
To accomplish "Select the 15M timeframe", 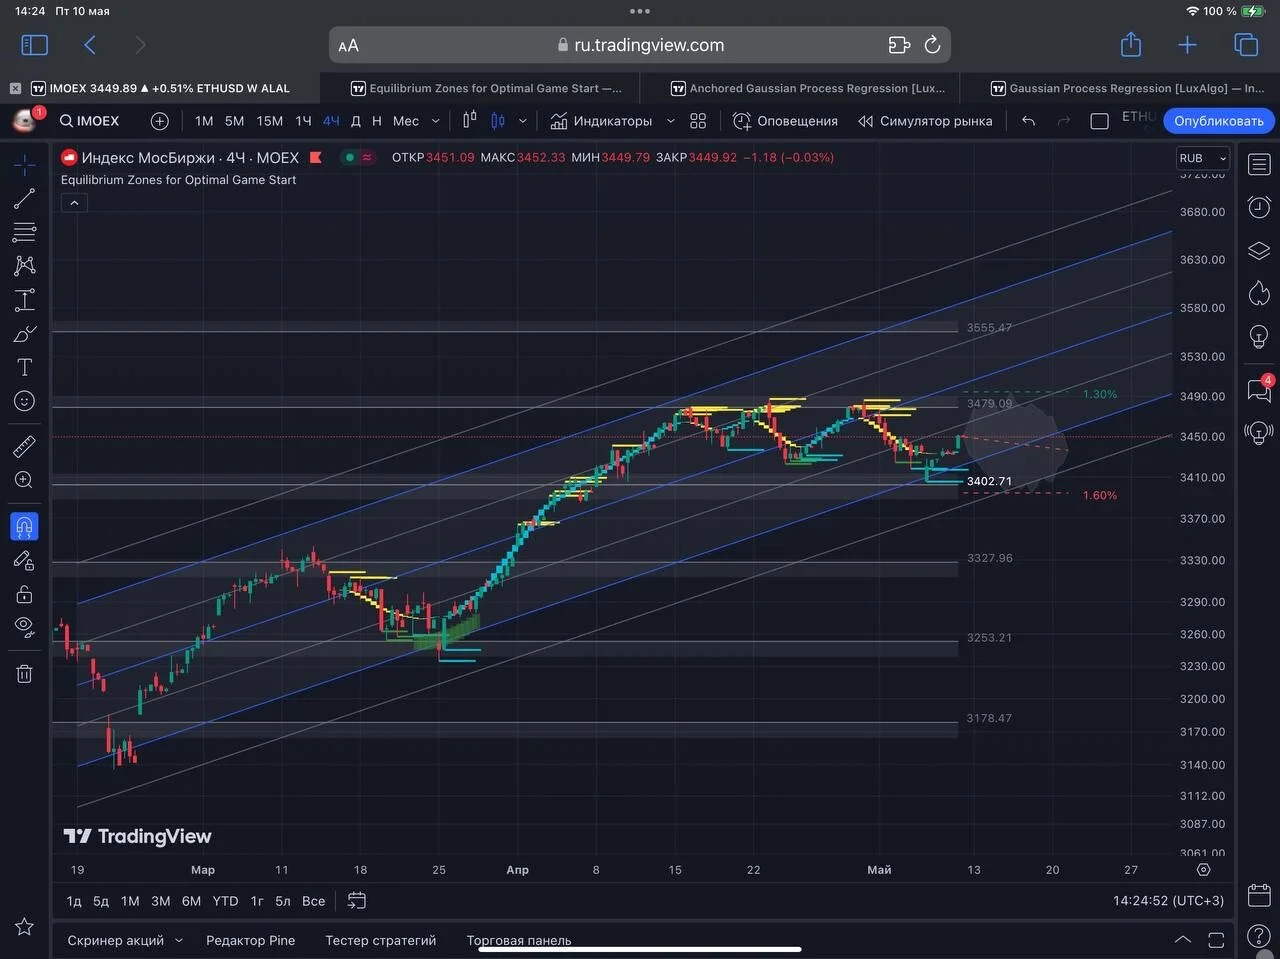I will [269, 121].
